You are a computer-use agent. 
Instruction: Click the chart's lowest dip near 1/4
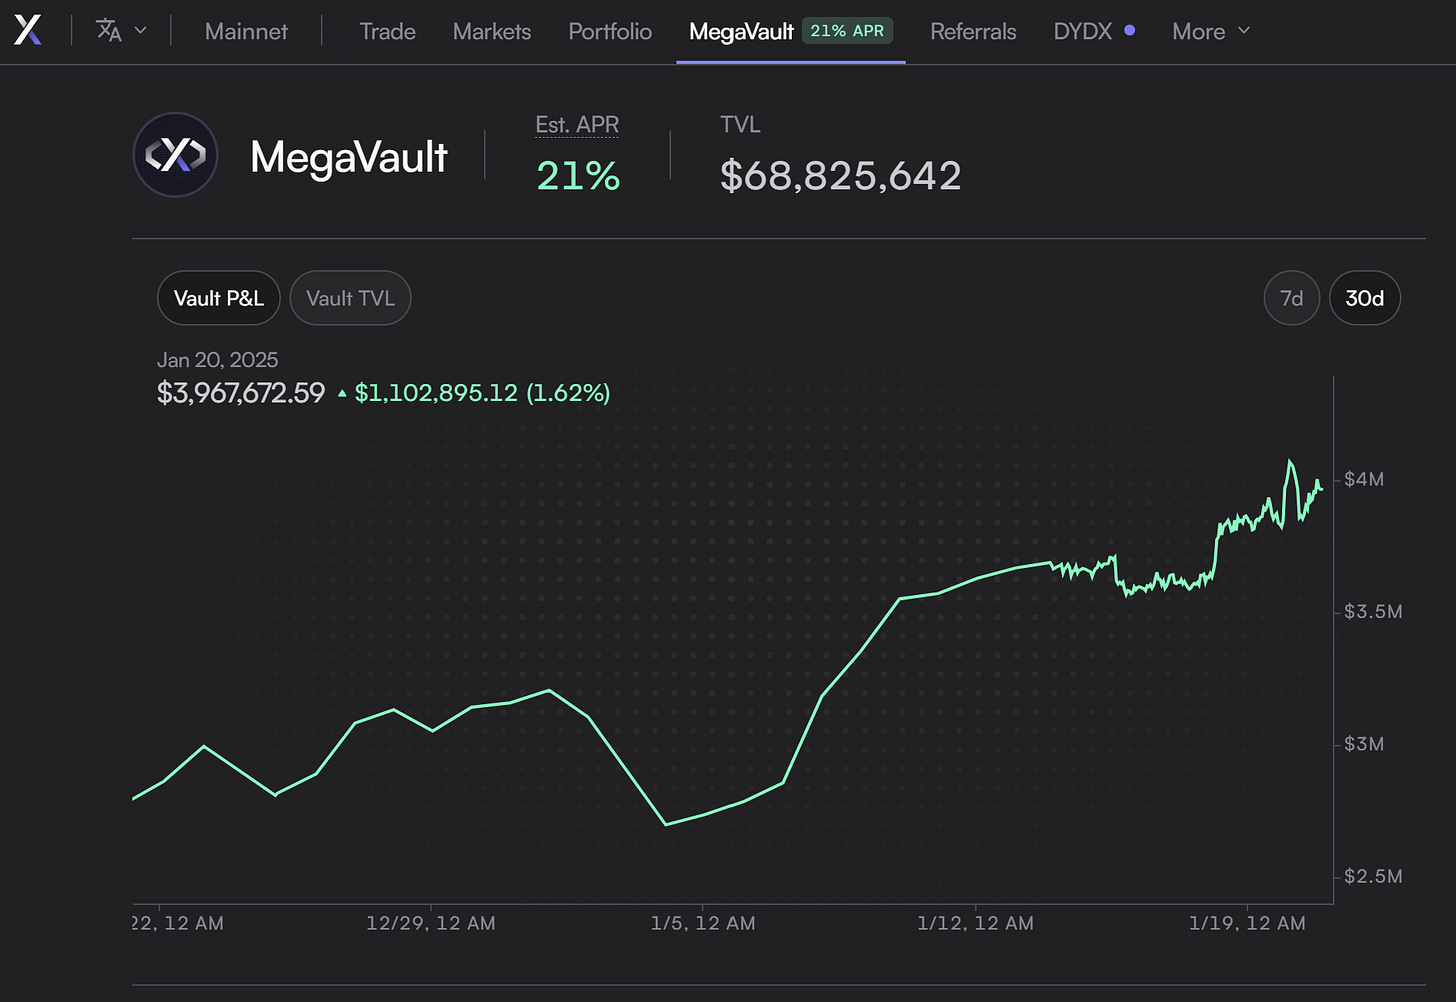click(666, 824)
